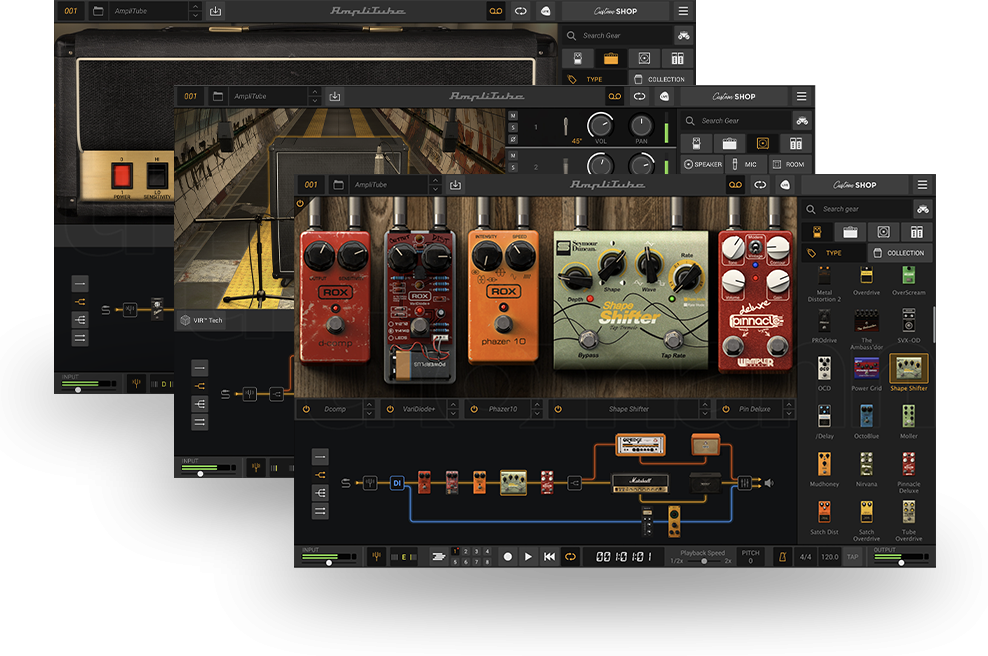Bypass the Phazer10 with its power button
This screenshot has width=988, height=656.
[x=474, y=409]
